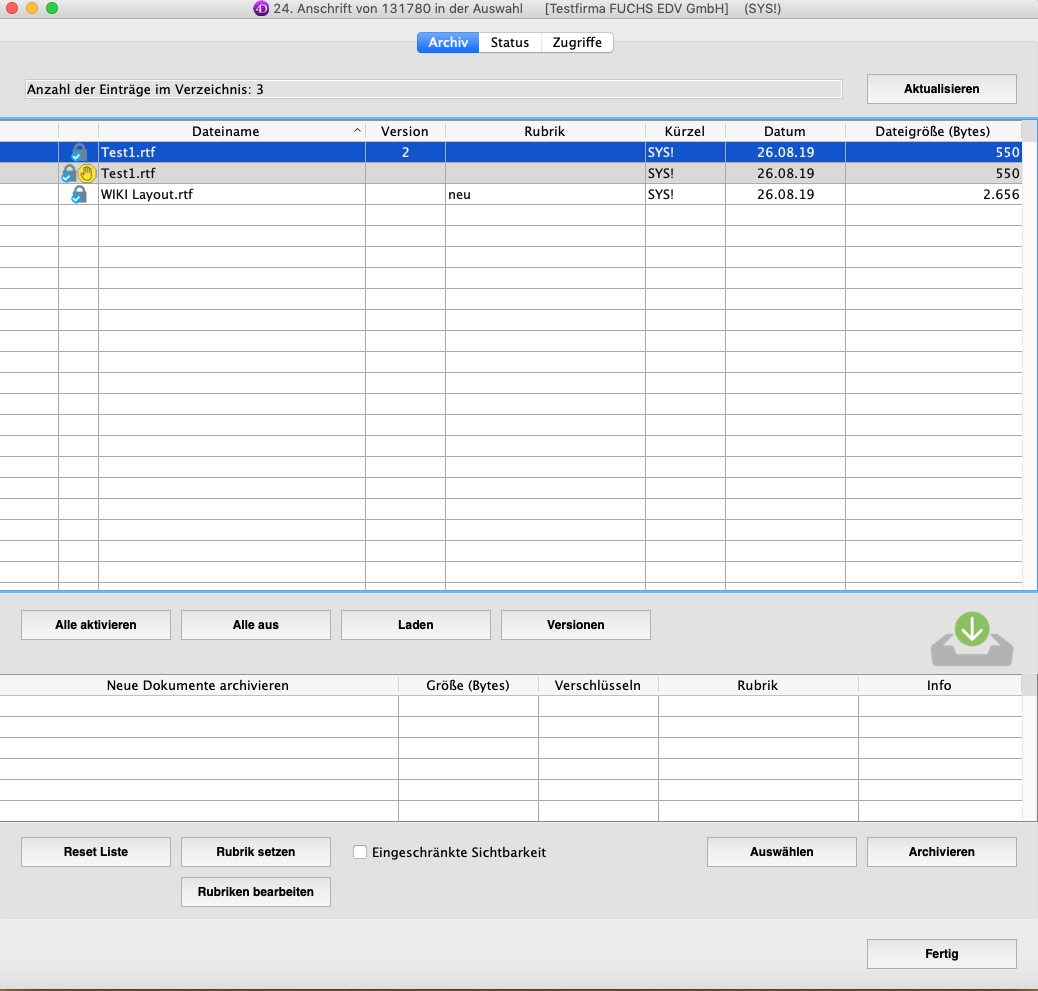The image size is (1038, 991).
Task: Sort entries by Datum column header
Action: click(x=784, y=132)
